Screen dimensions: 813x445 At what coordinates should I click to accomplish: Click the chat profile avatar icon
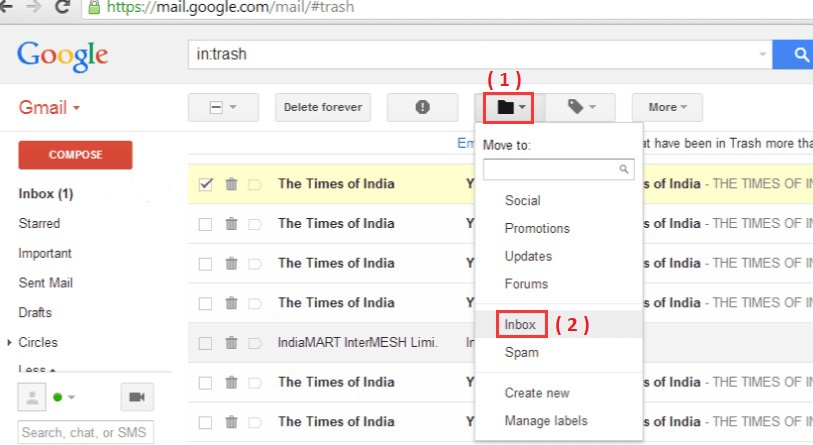coord(32,397)
